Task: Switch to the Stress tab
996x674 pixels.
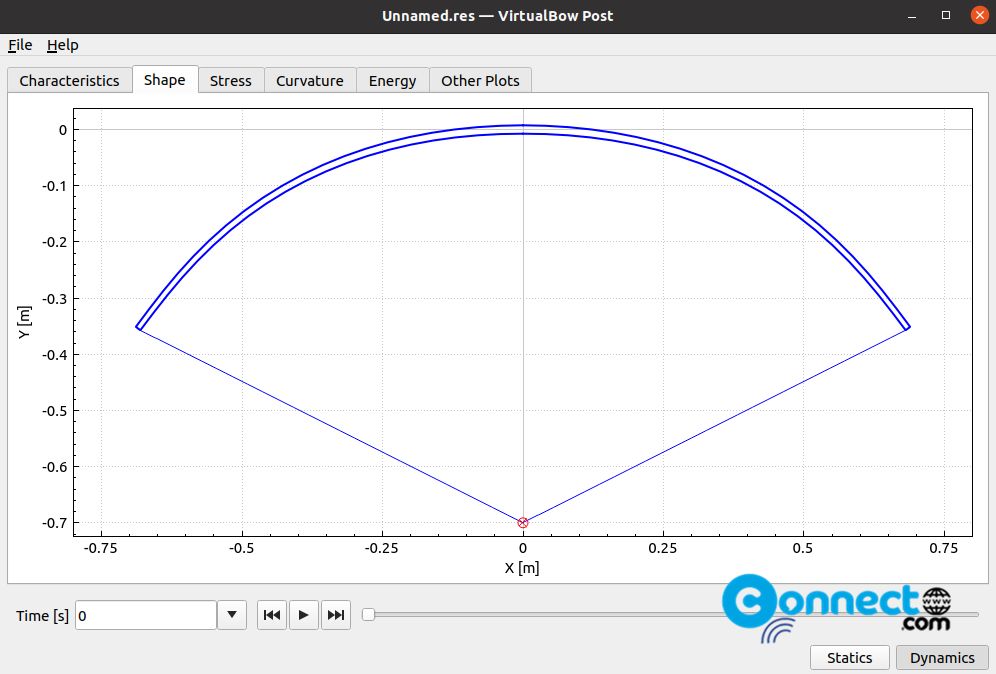Action: coord(231,81)
